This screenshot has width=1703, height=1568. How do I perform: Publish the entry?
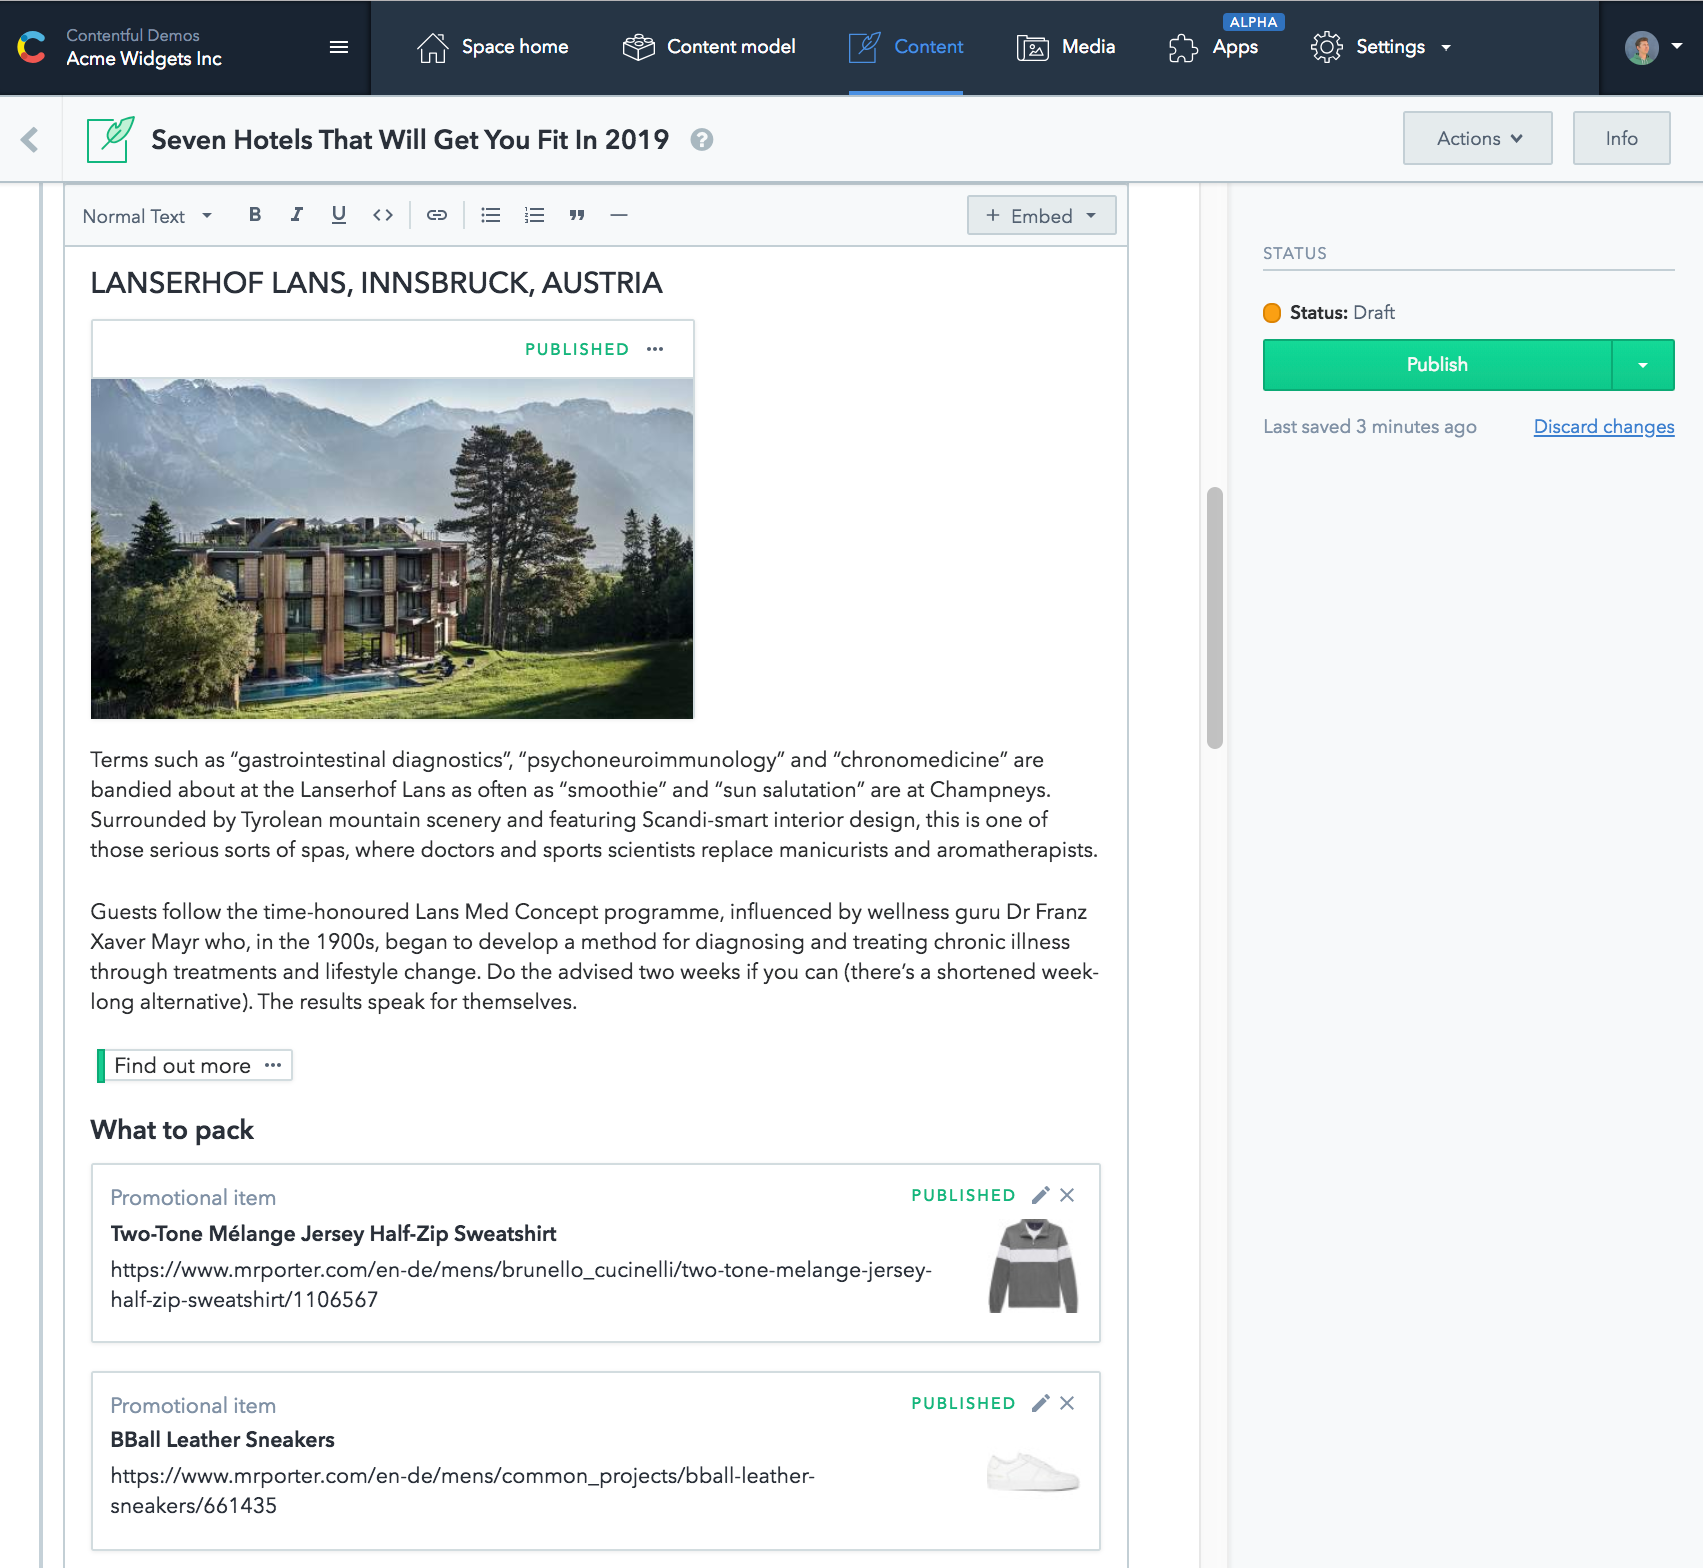(1437, 365)
